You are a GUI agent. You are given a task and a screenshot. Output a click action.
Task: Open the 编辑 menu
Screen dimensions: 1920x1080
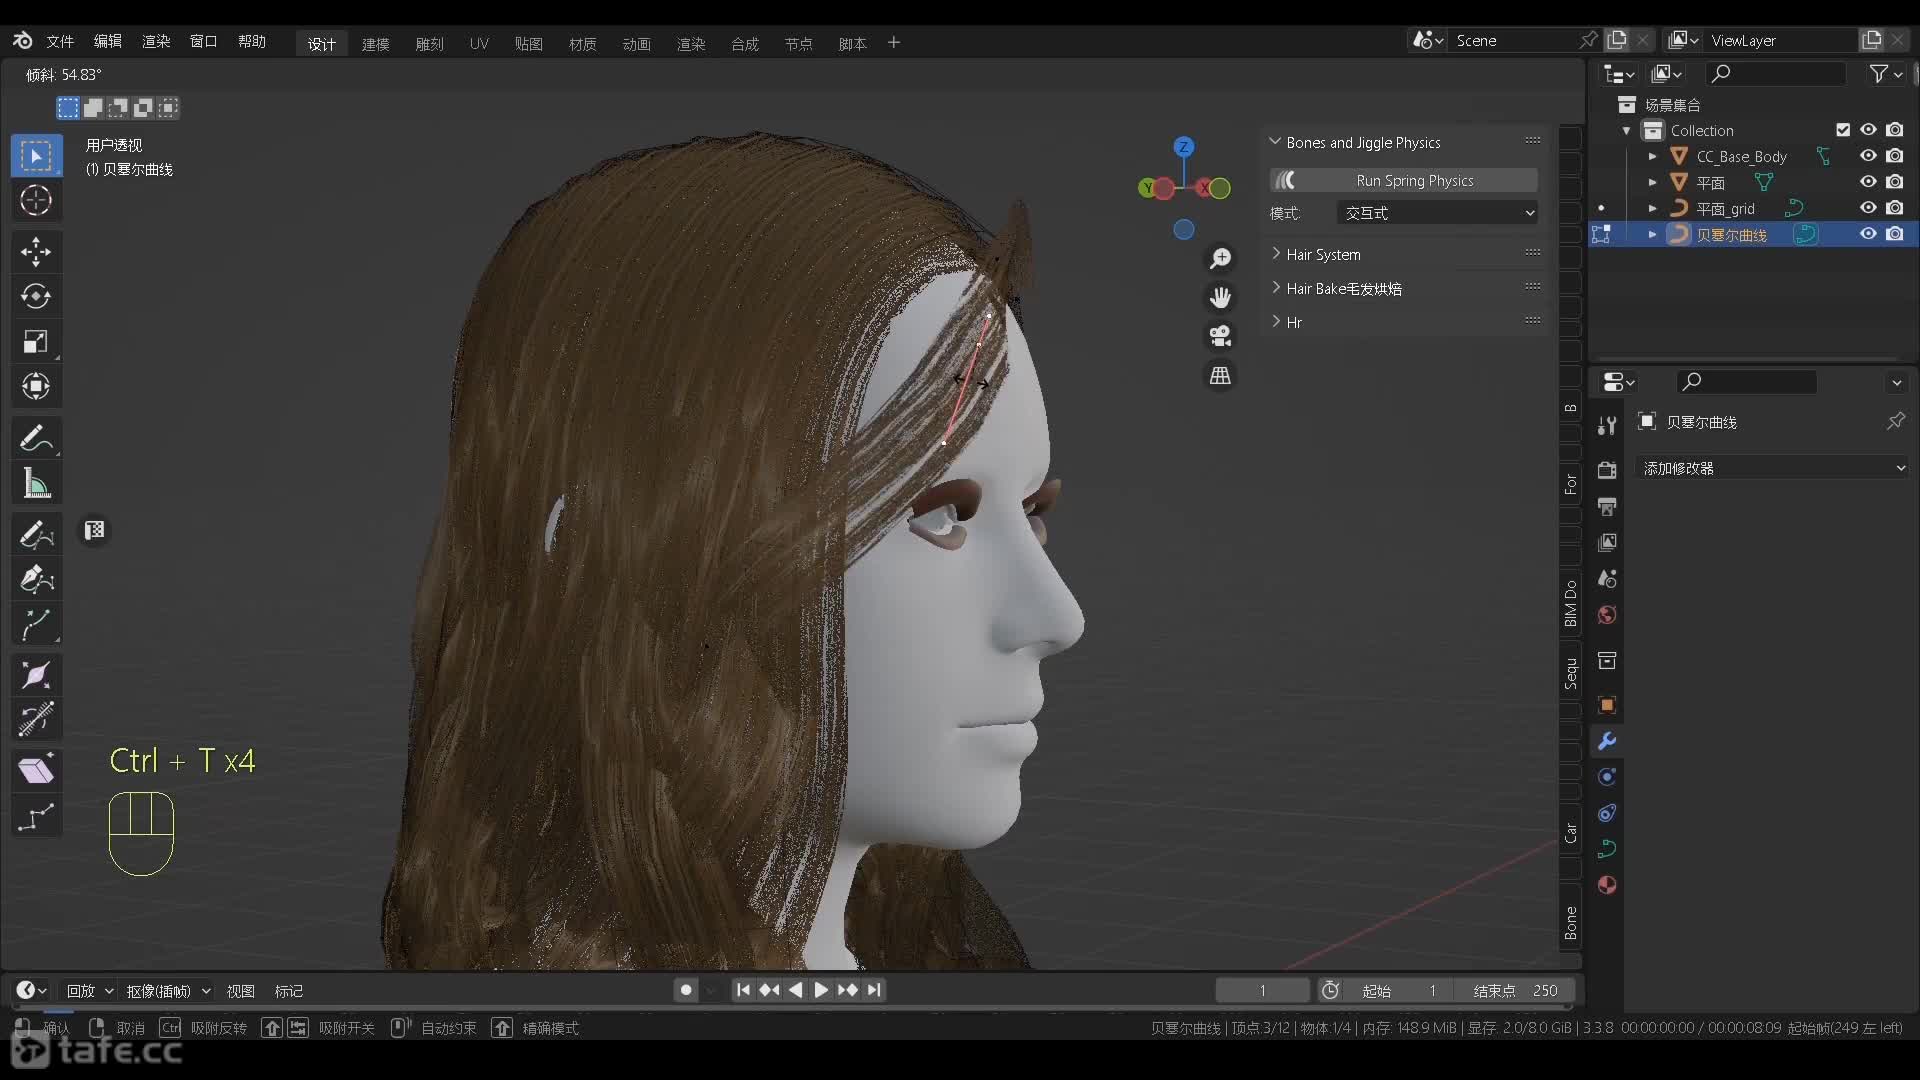[x=107, y=41]
